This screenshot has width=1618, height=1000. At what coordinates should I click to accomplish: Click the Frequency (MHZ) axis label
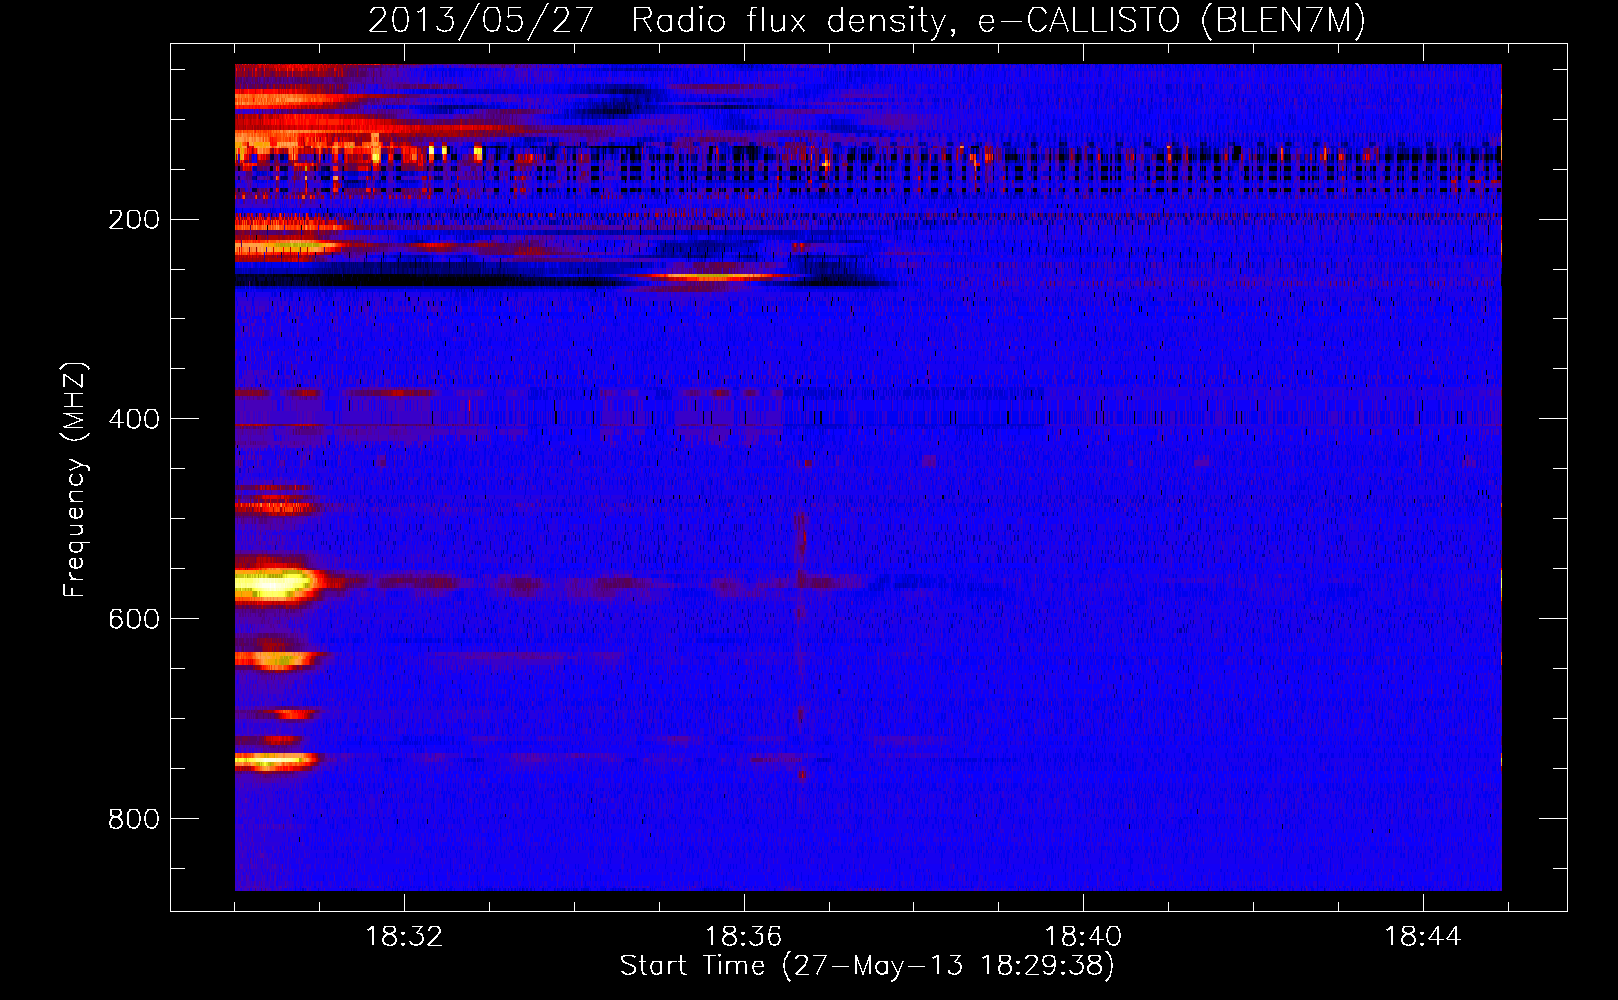point(75,480)
